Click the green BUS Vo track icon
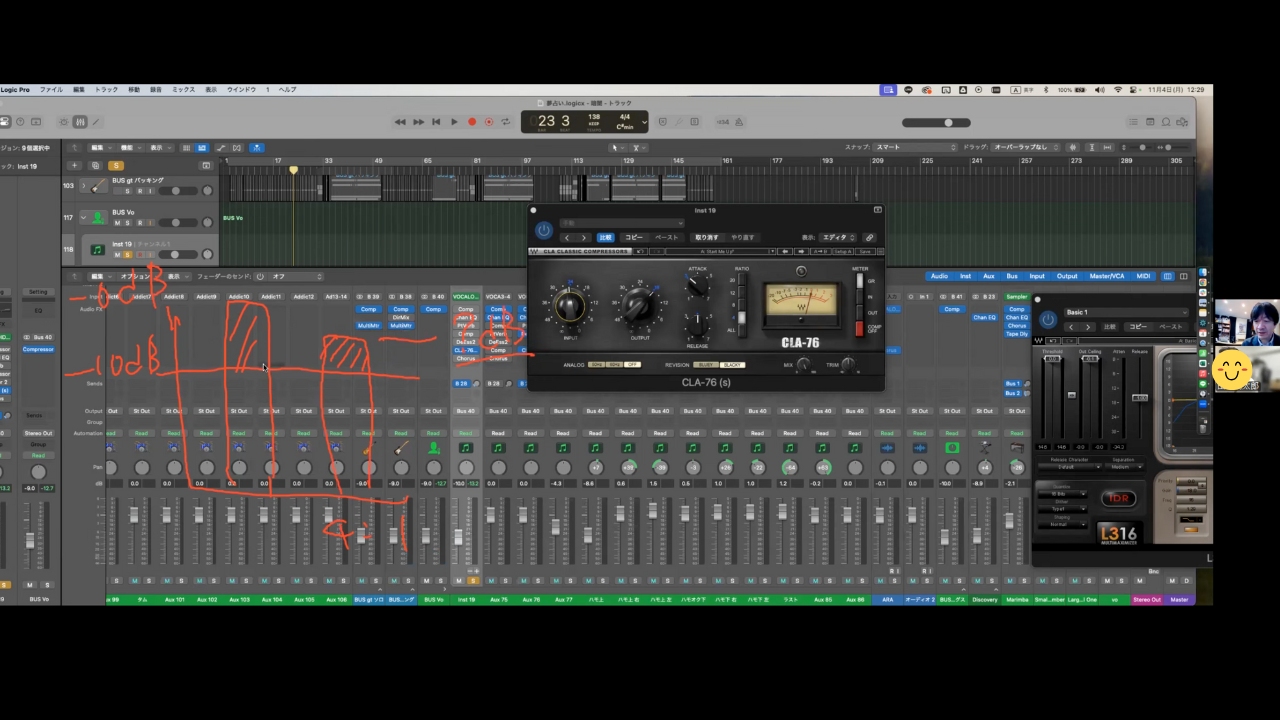The image size is (1280, 720). (98, 217)
